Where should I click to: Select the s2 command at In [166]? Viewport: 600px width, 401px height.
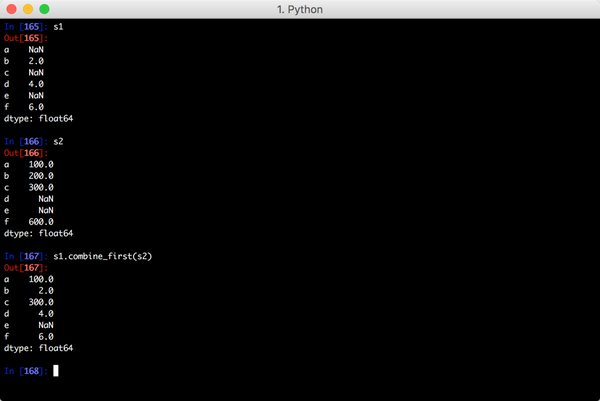[x=60, y=142]
